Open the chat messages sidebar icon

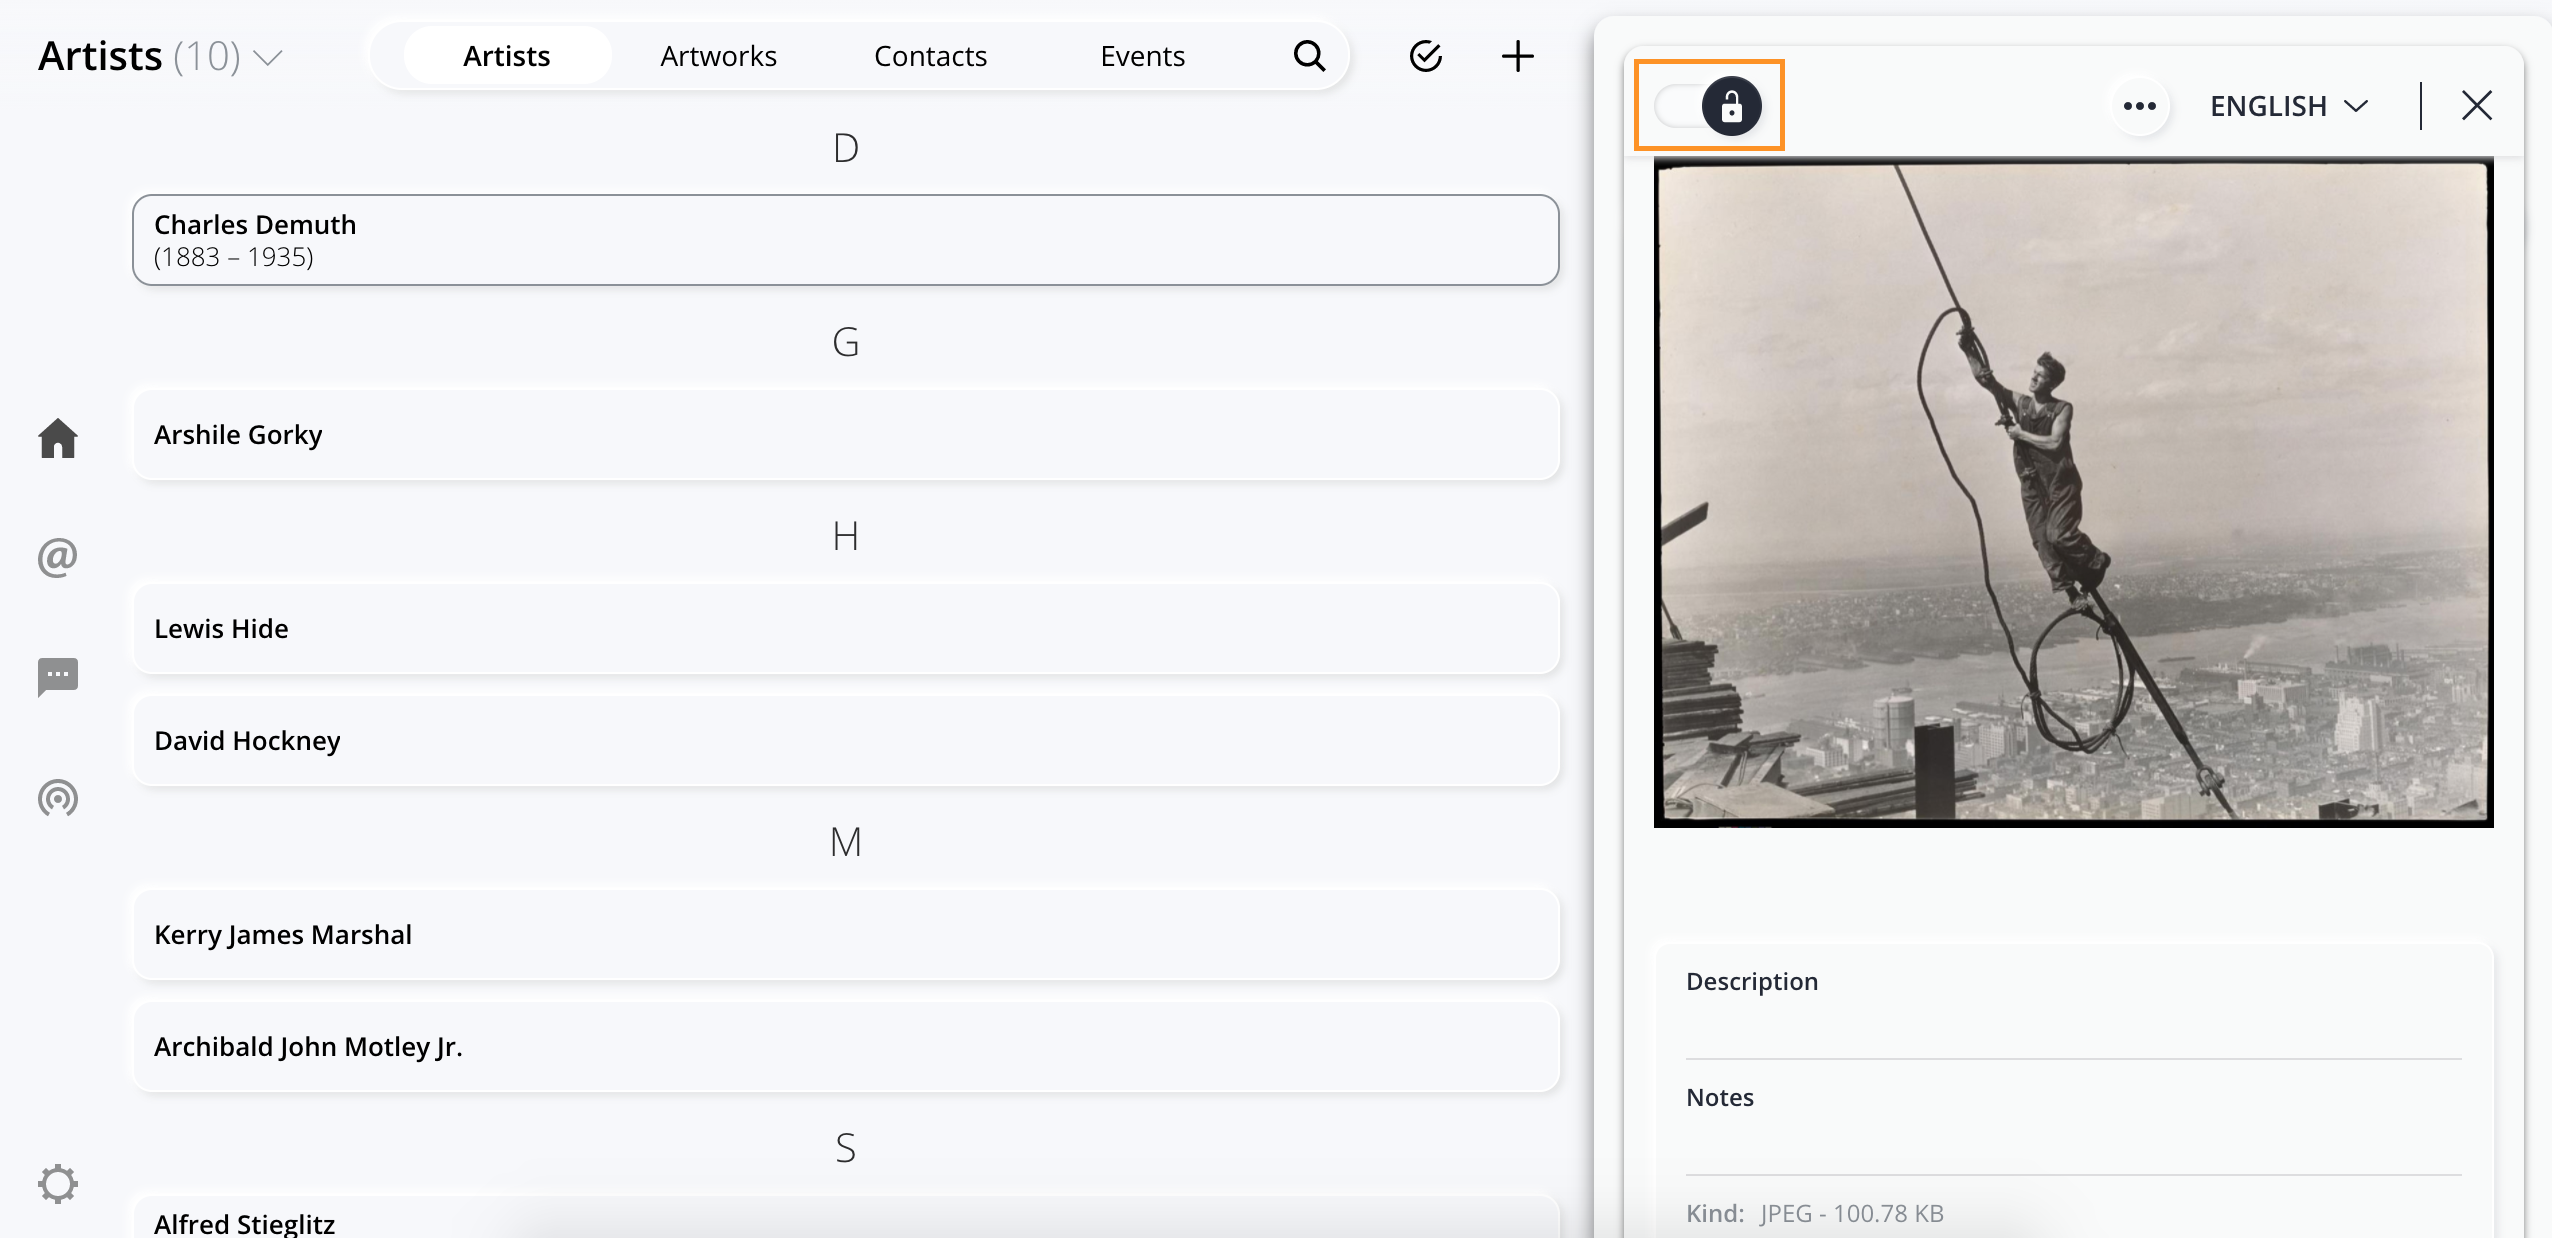pos(58,677)
